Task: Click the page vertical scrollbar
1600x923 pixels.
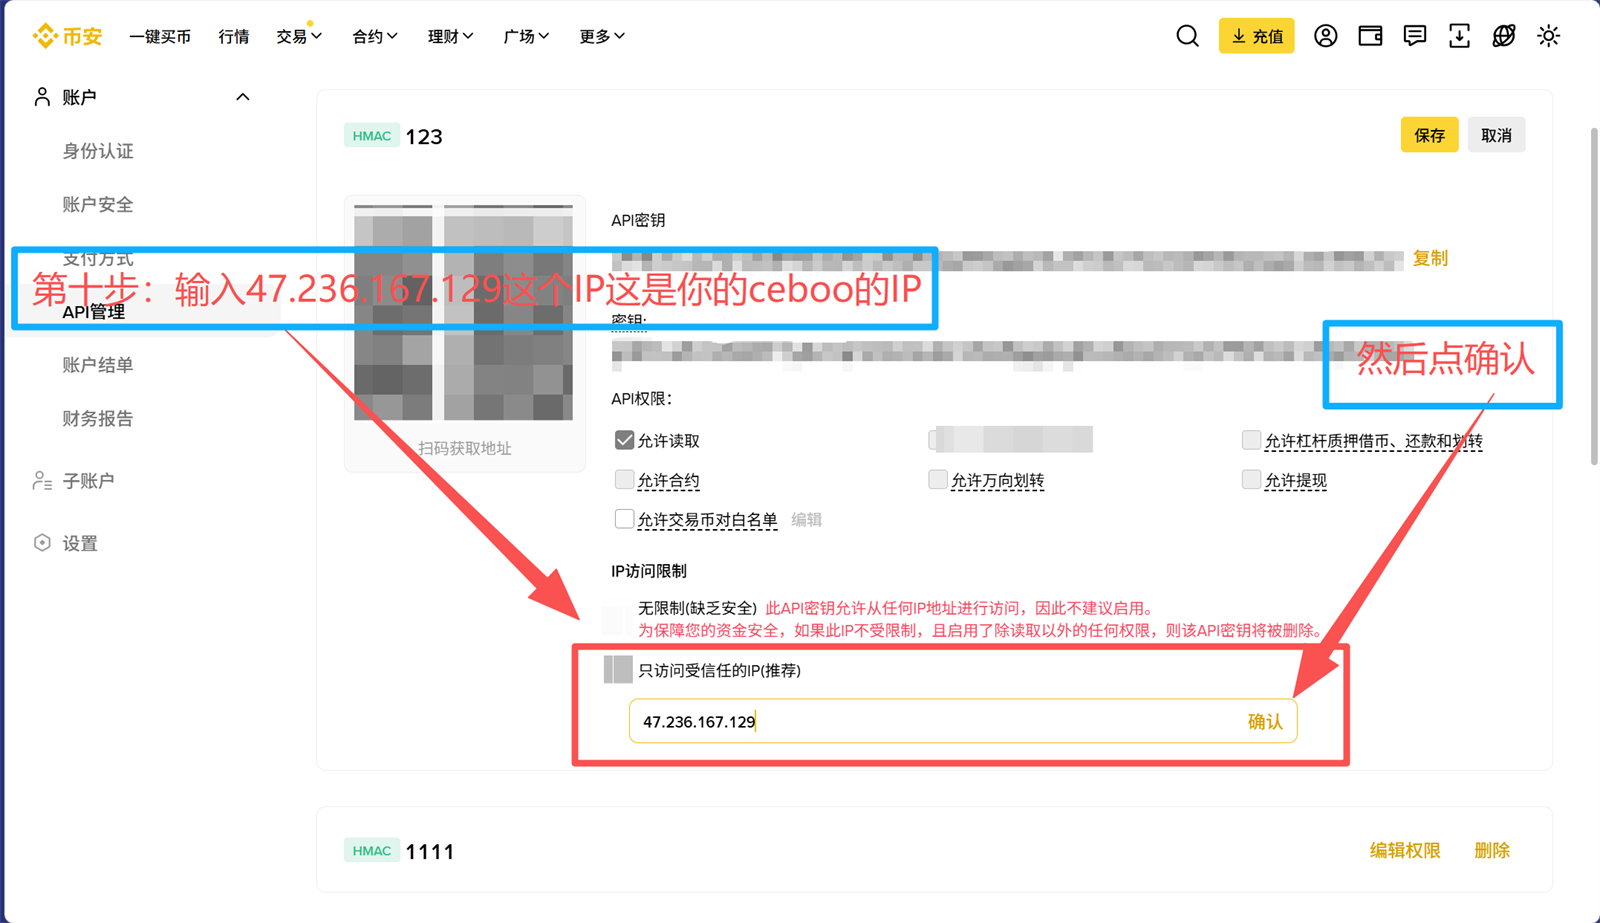Action: [x=1594, y=296]
